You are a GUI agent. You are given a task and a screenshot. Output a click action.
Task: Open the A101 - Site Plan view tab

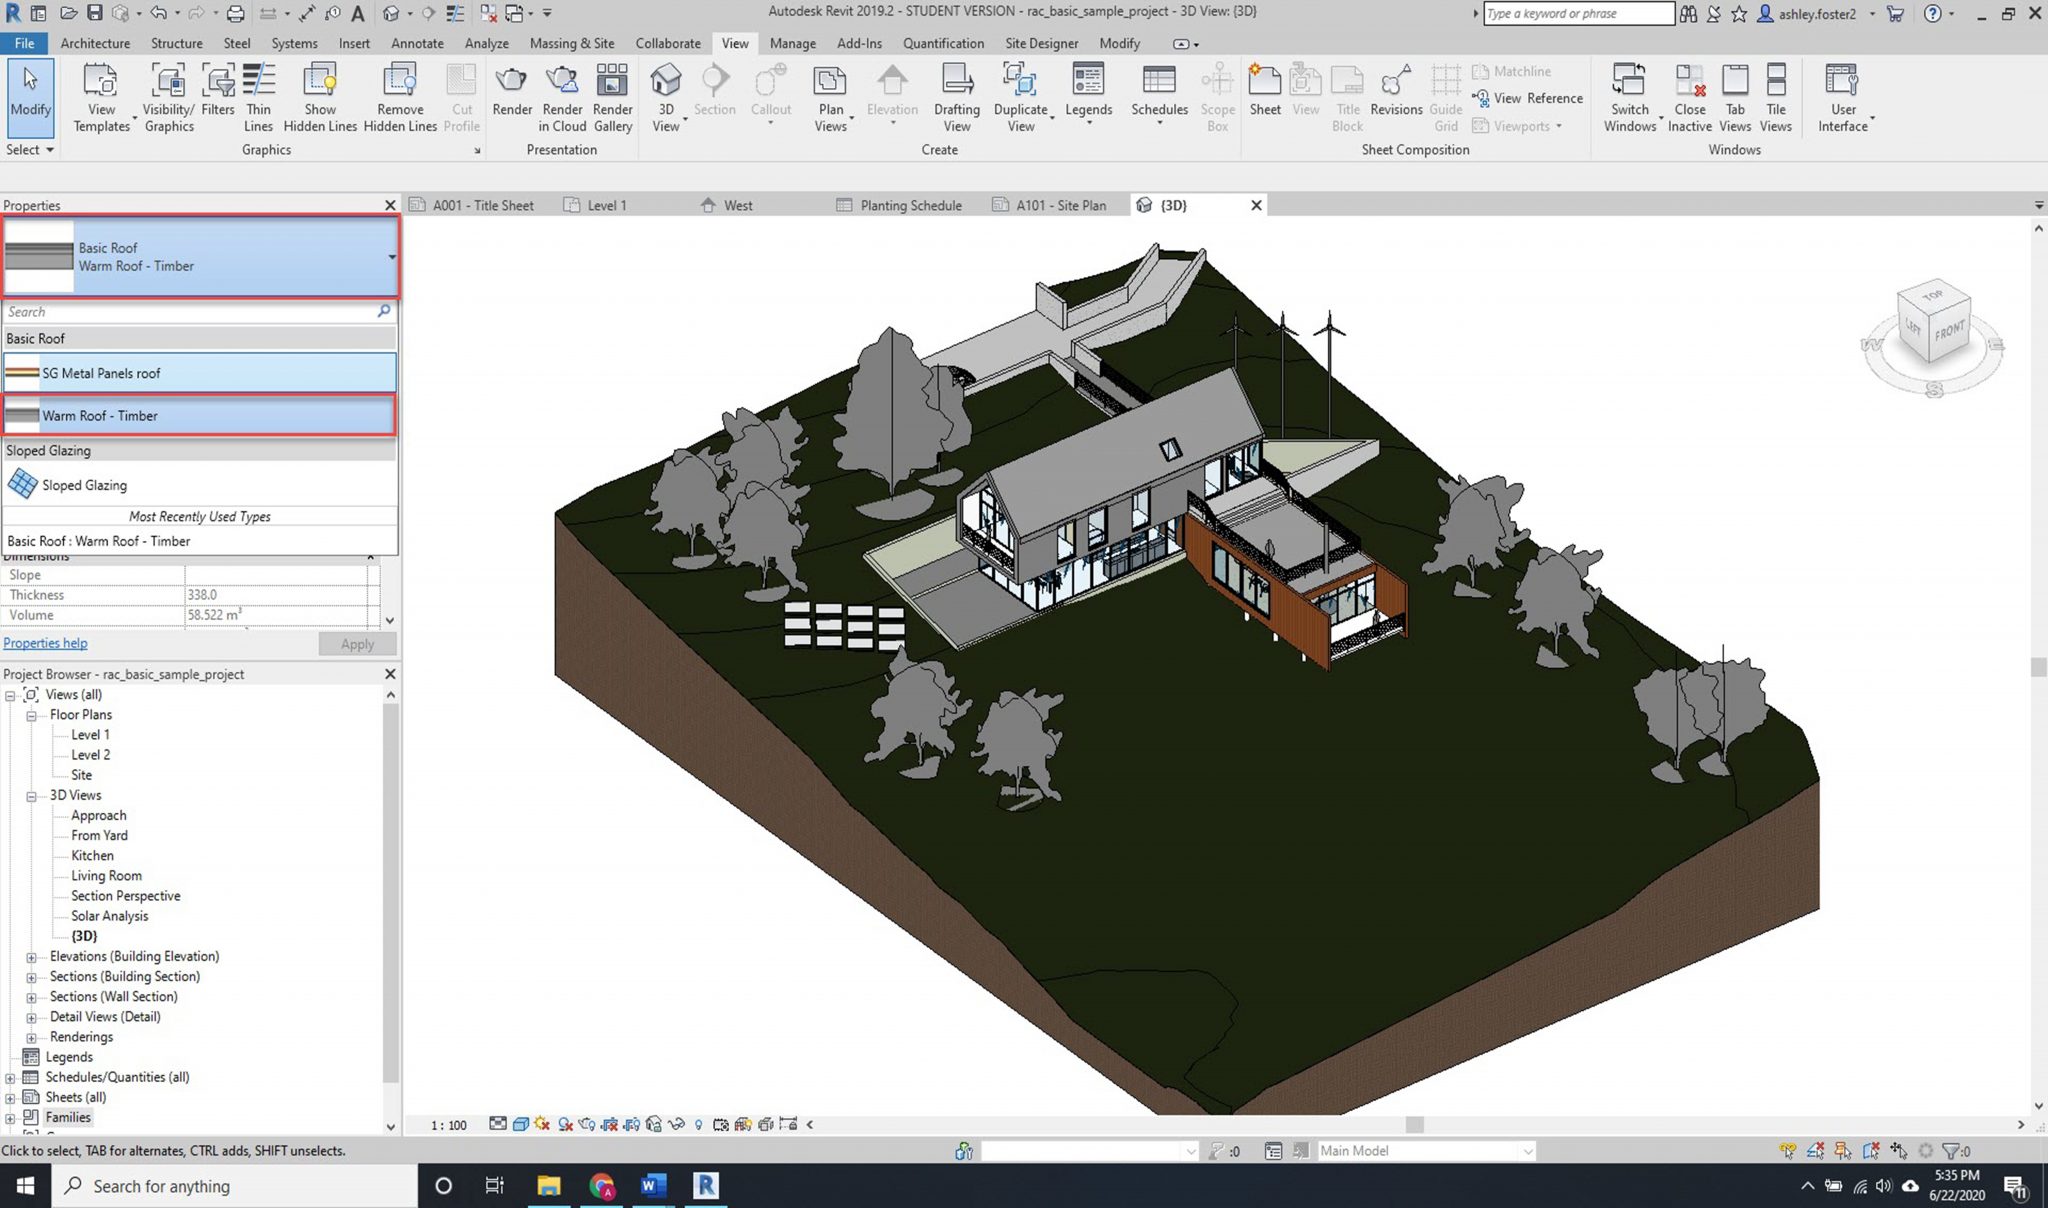tap(1060, 205)
